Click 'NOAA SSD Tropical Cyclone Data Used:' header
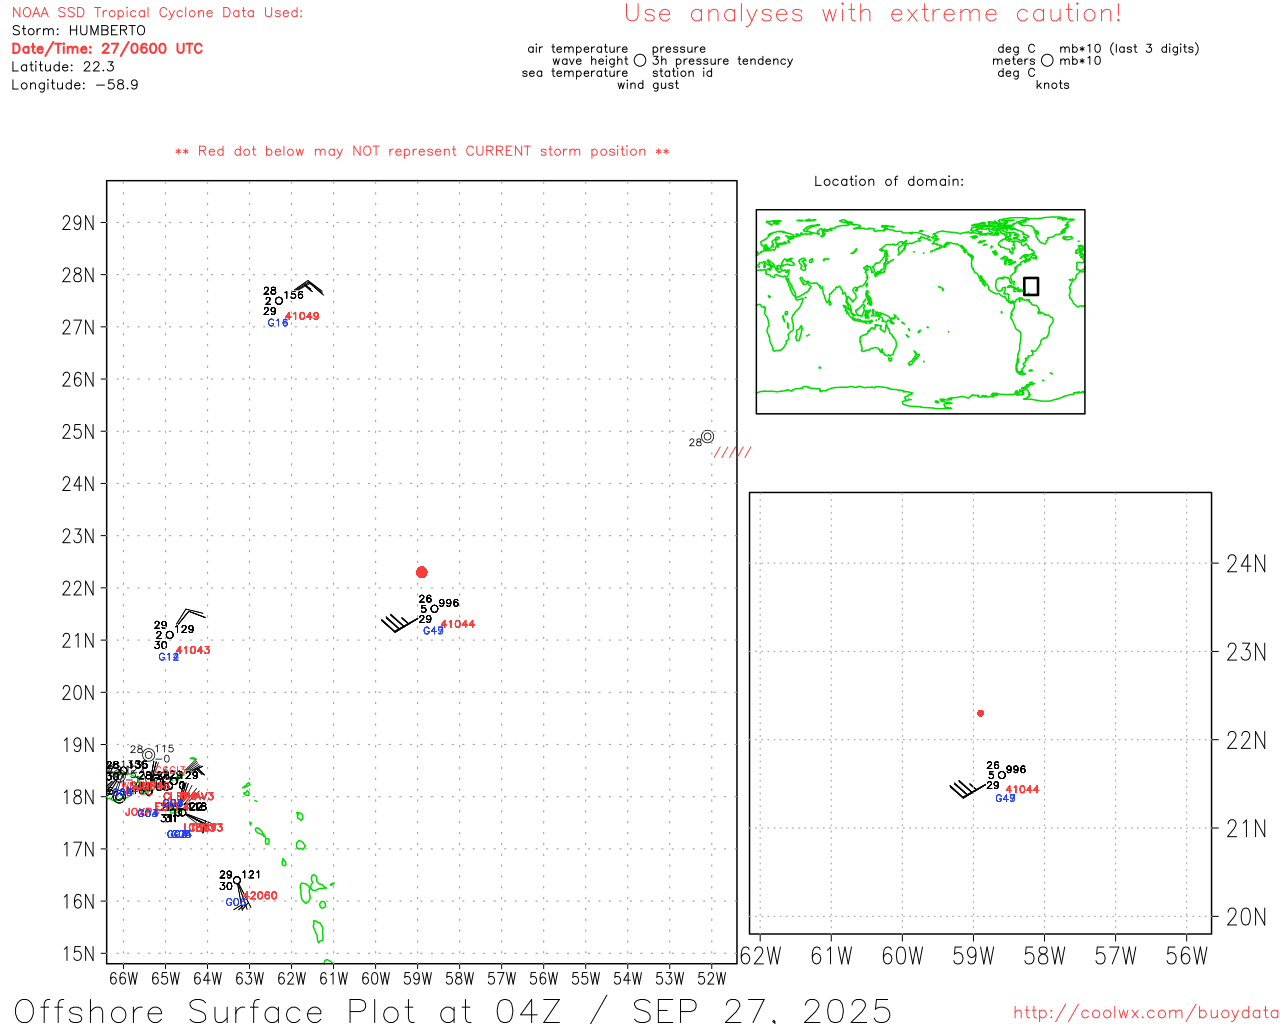This screenshot has height=1024, width=1280. click(x=157, y=13)
